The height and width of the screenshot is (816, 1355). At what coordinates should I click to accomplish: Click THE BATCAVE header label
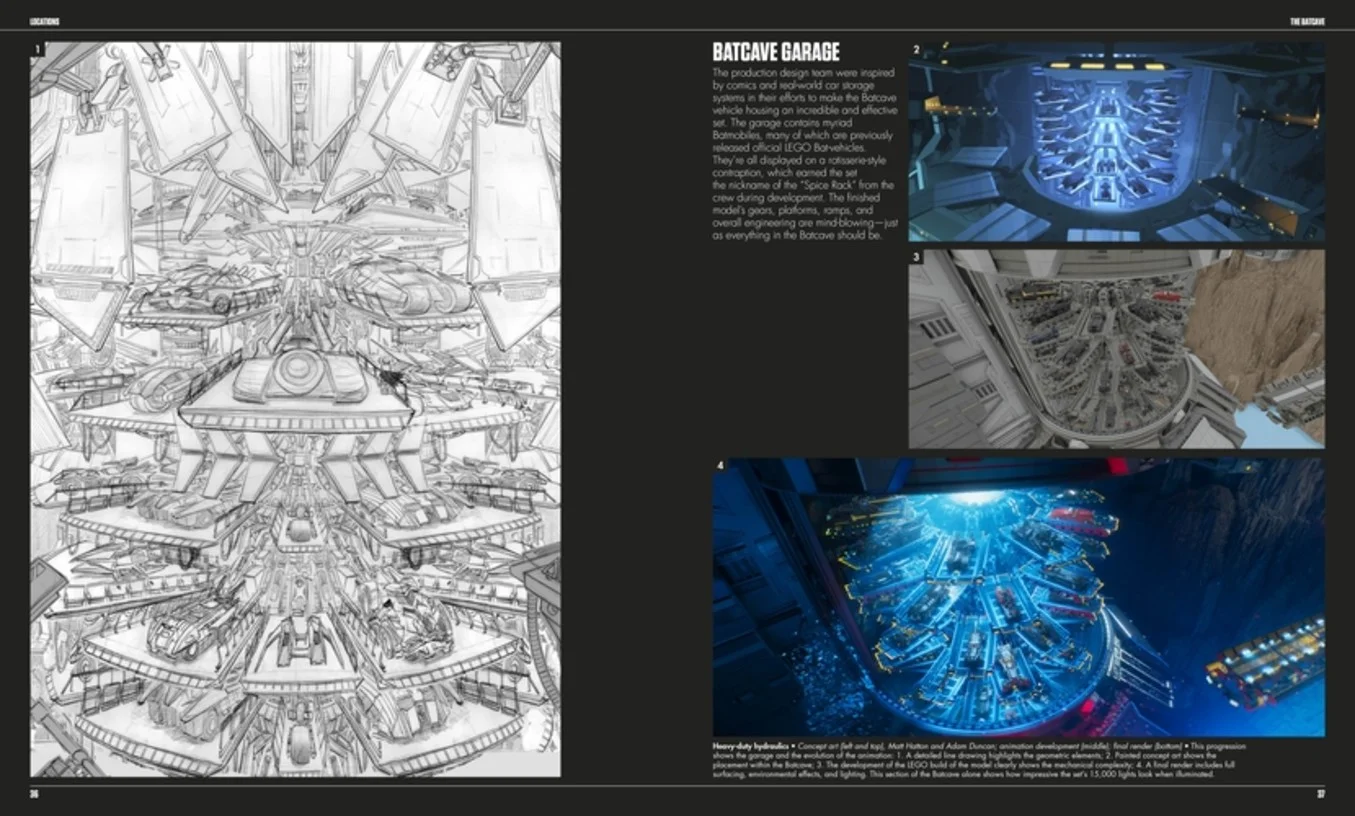coord(1307,21)
